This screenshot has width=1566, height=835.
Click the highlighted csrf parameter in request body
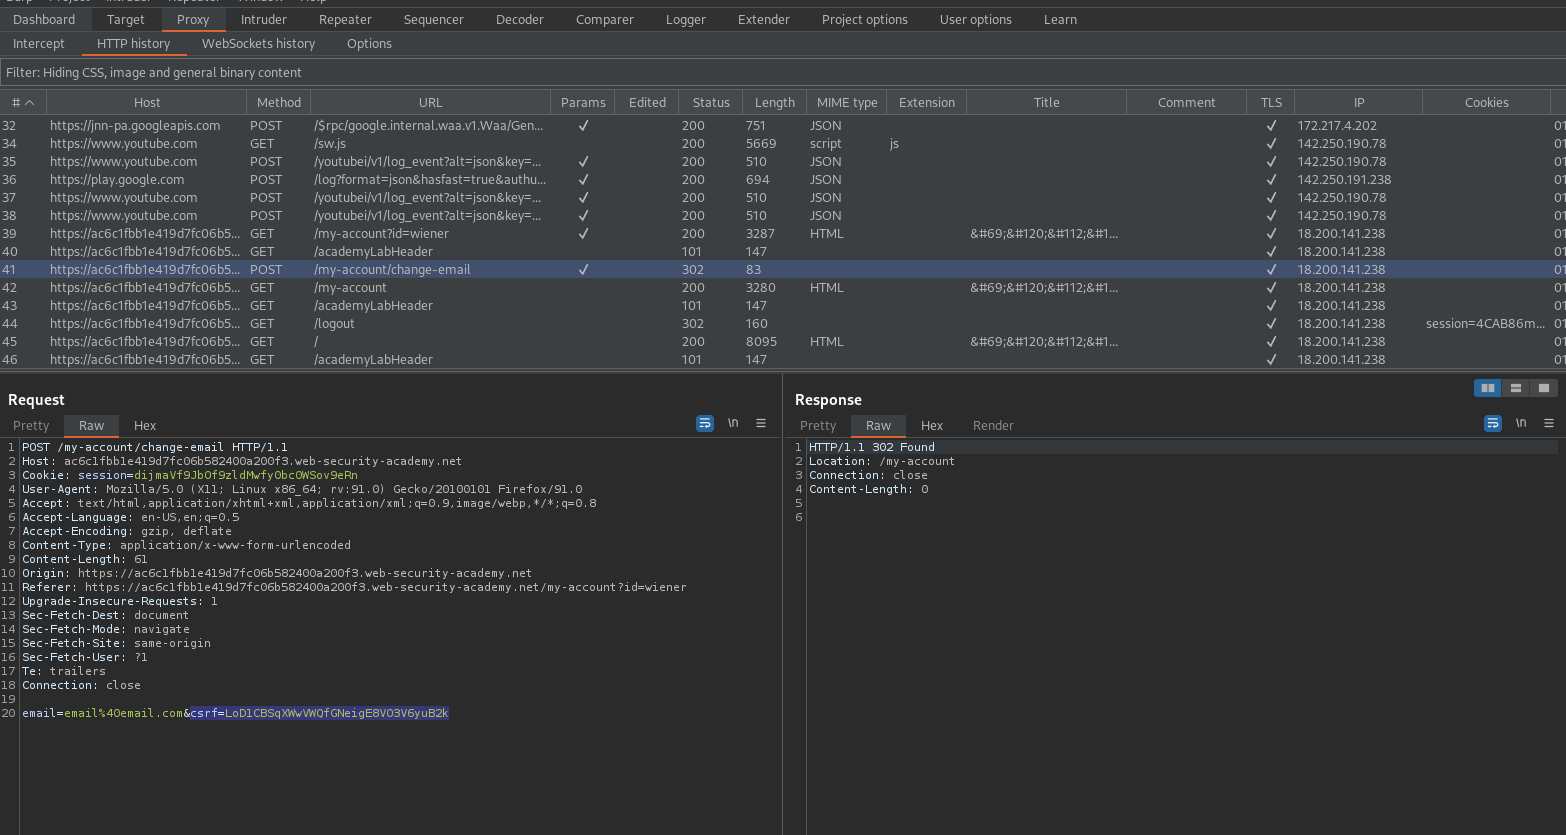pyautogui.click(x=319, y=713)
